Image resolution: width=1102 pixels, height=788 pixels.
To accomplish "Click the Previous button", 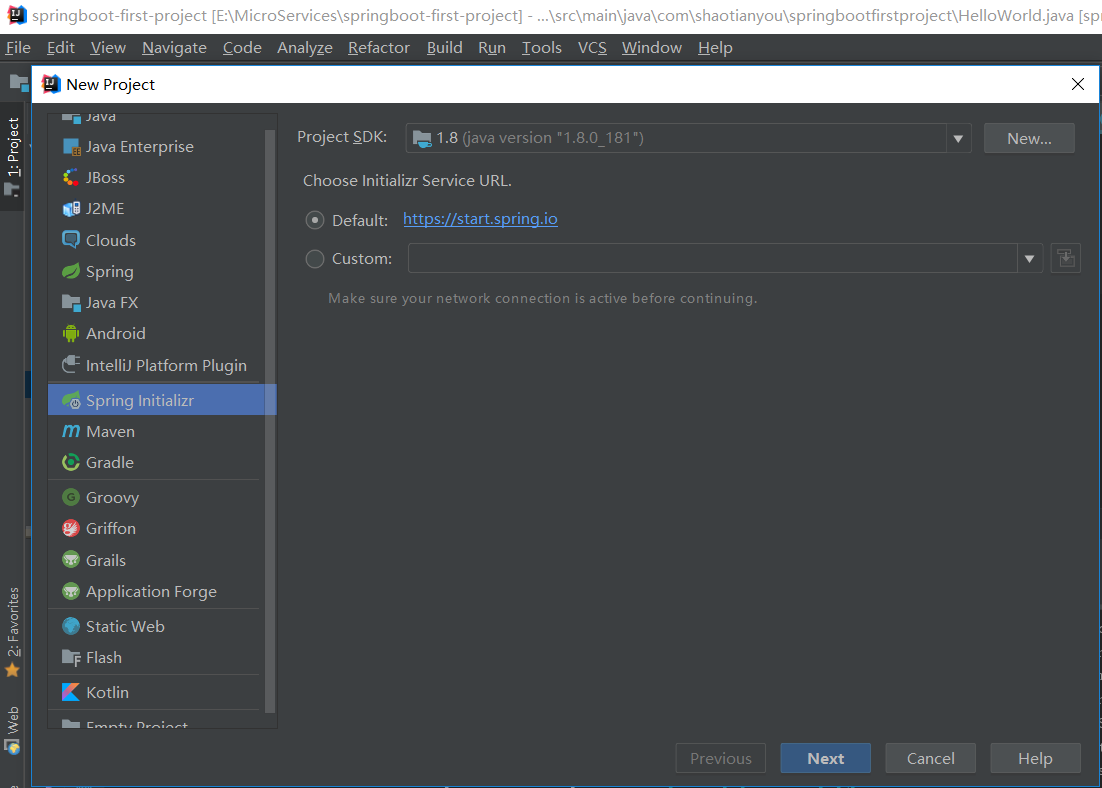I will click(720, 758).
